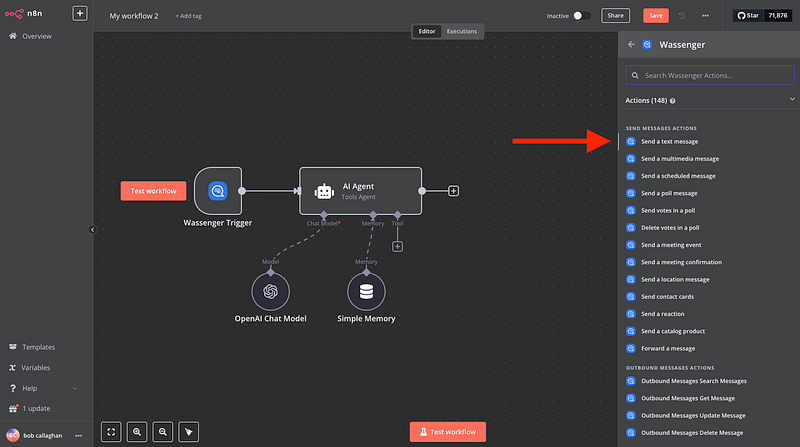Add a node after AI Agent output

tap(453, 190)
